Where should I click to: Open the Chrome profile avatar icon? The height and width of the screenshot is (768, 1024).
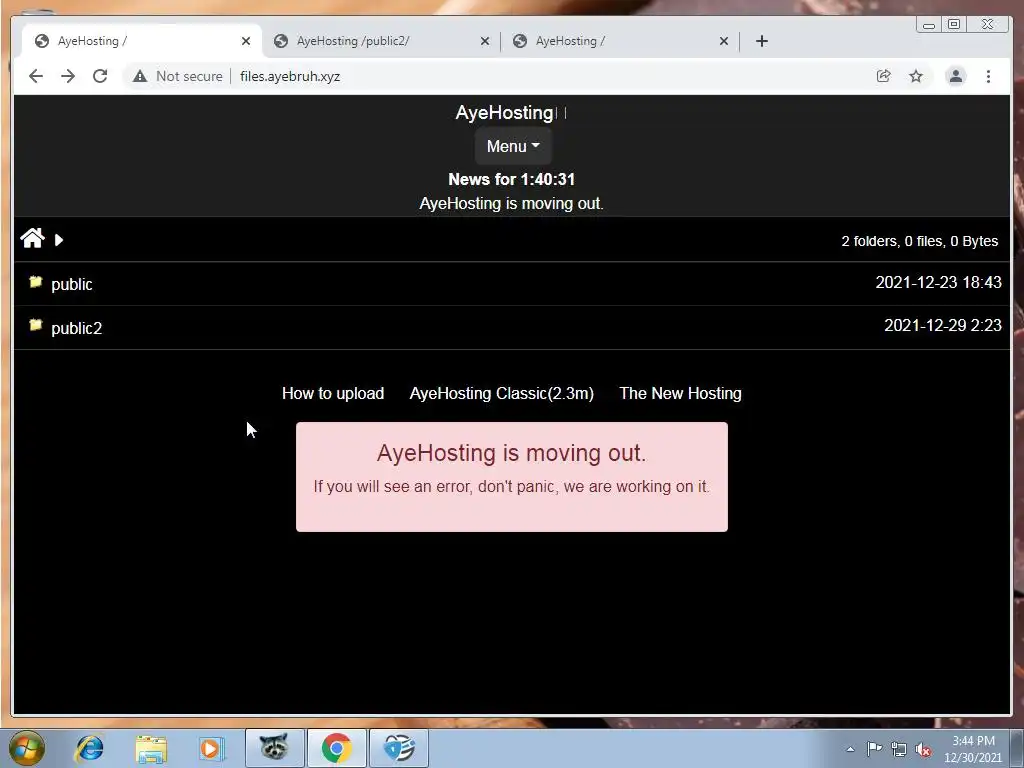(955, 76)
